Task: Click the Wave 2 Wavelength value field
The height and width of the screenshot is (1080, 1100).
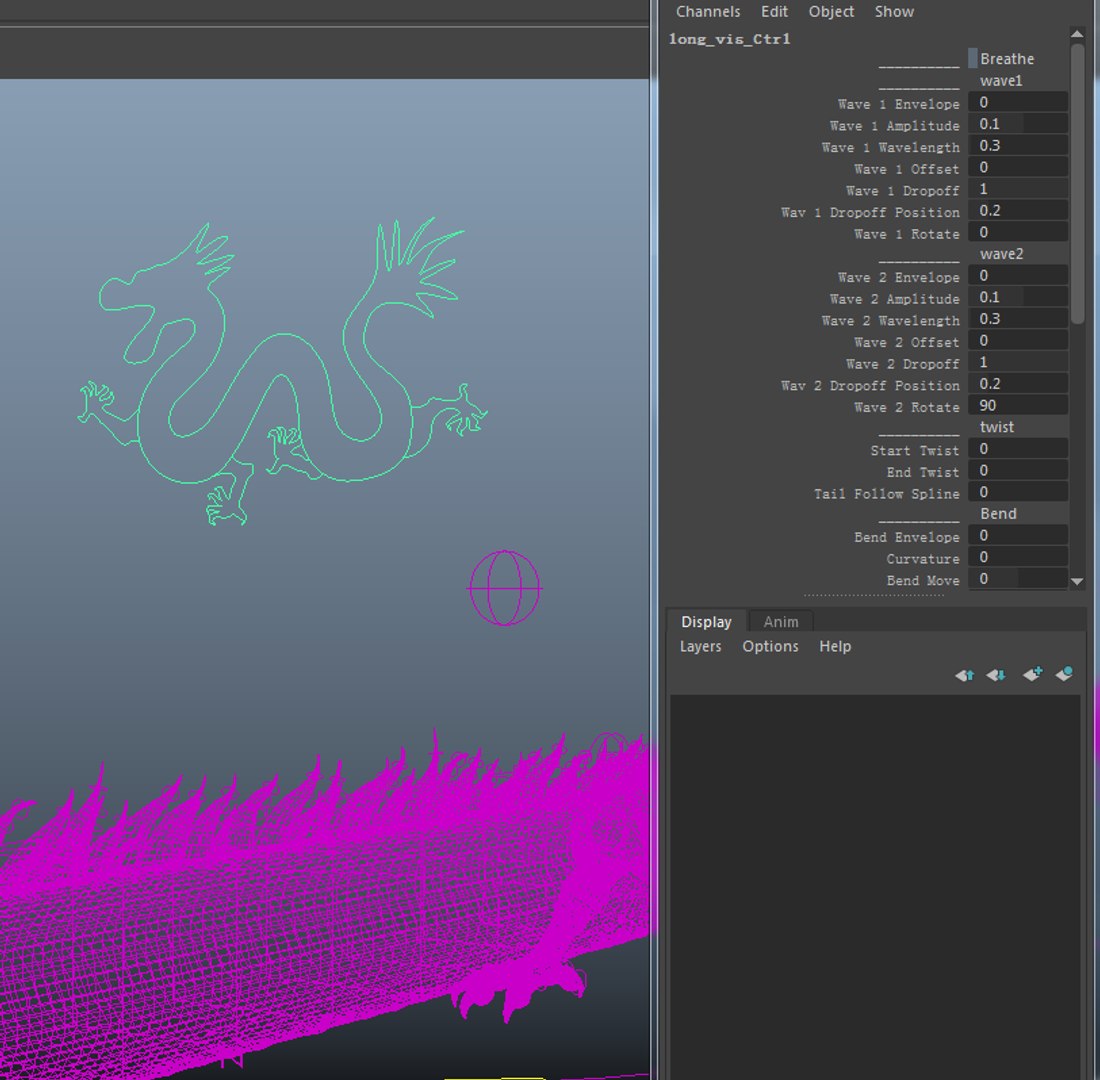Action: [x=1018, y=319]
